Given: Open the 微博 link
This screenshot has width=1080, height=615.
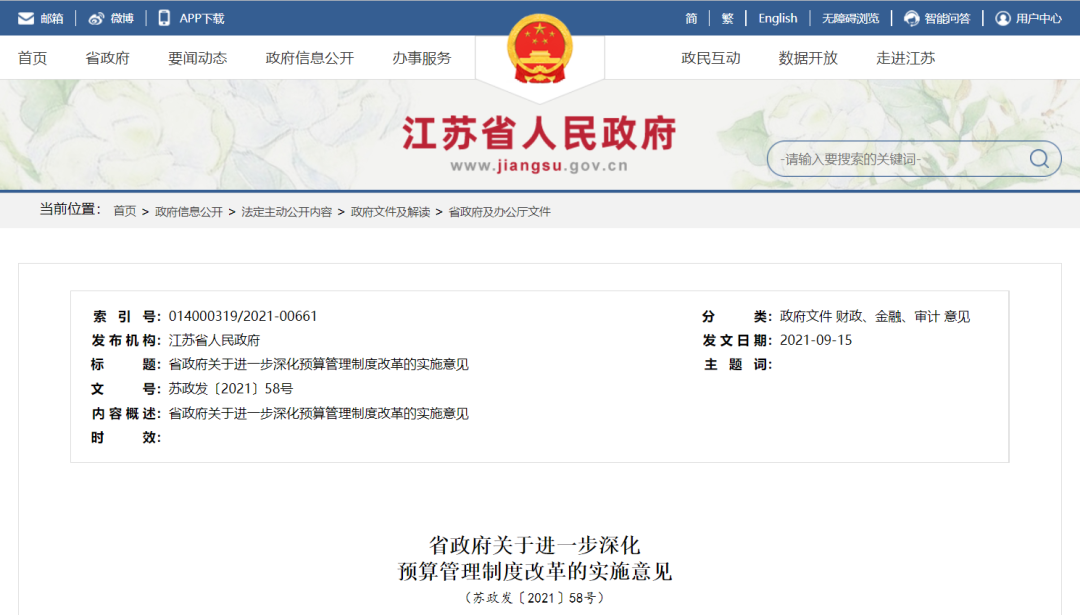Looking at the screenshot, I should pyautogui.click(x=122, y=19).
